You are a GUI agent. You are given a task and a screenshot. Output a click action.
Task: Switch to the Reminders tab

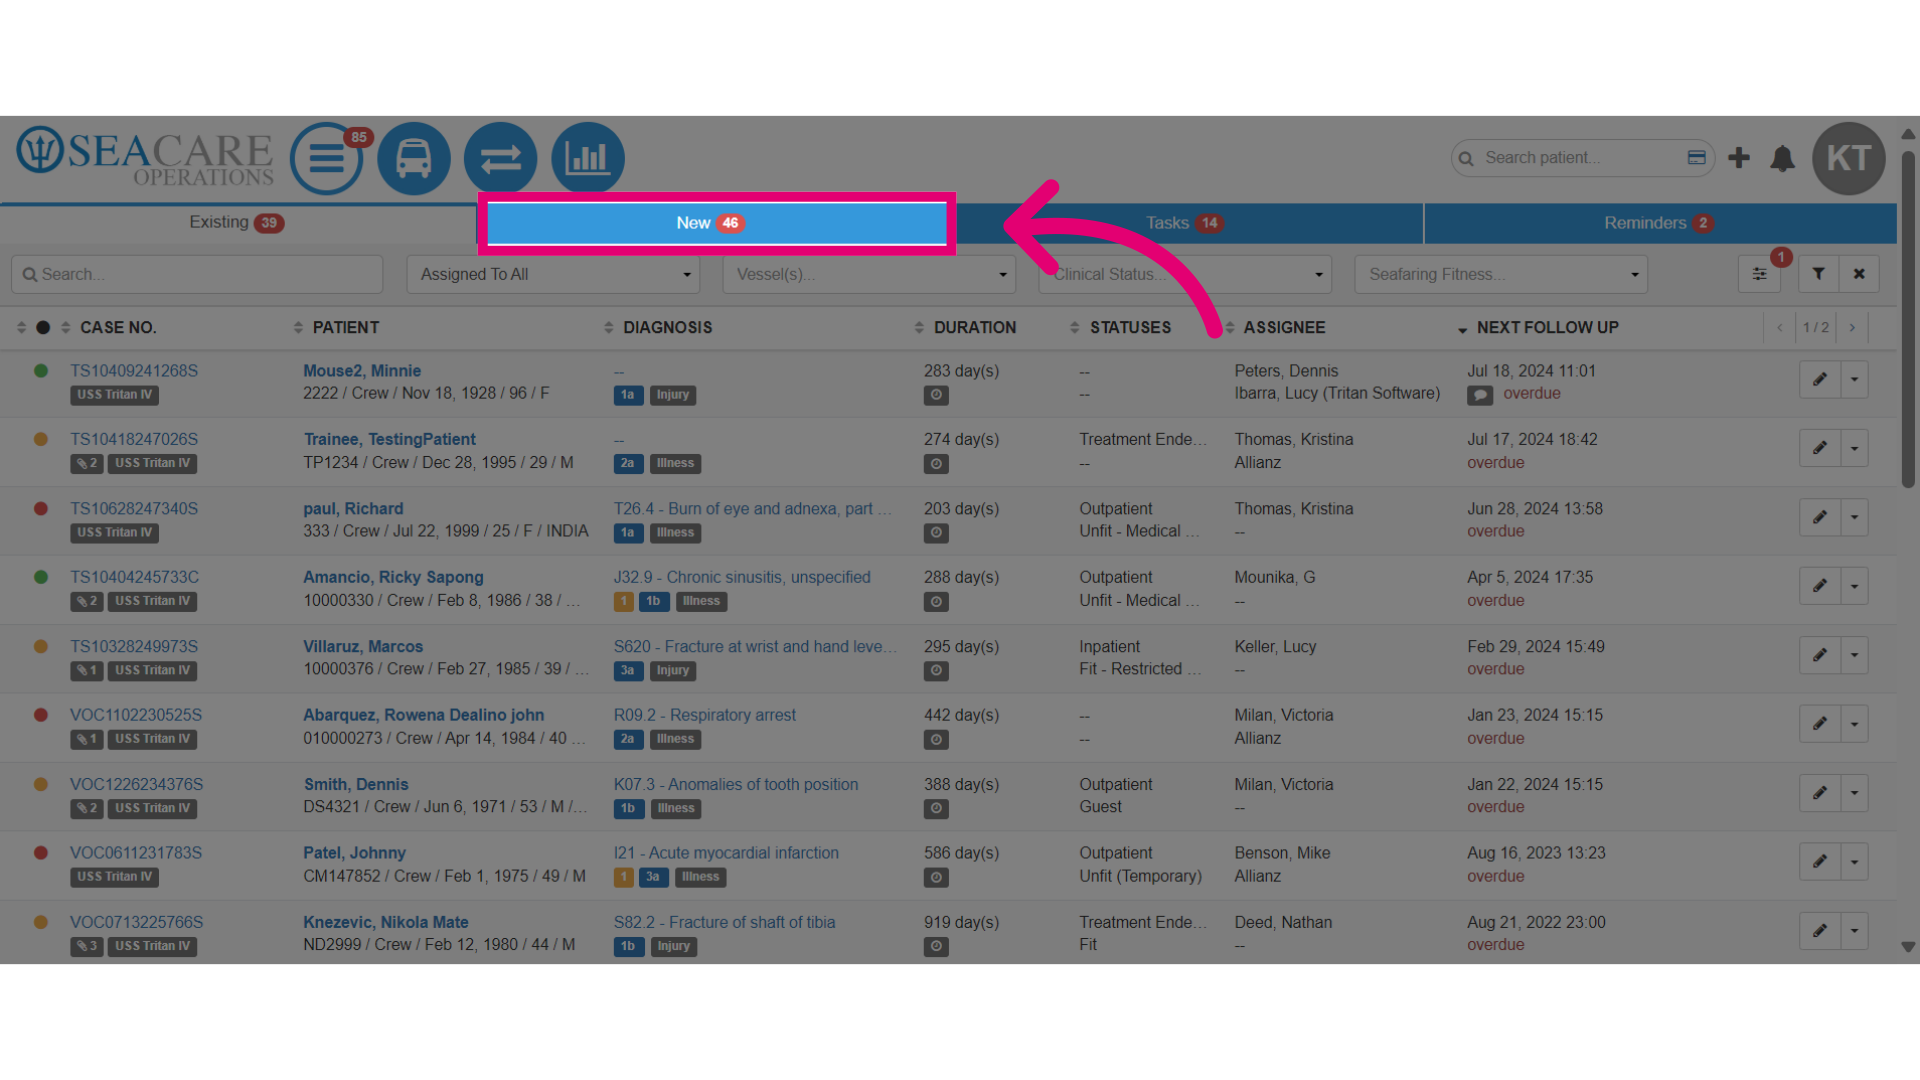click(1660, 223)
